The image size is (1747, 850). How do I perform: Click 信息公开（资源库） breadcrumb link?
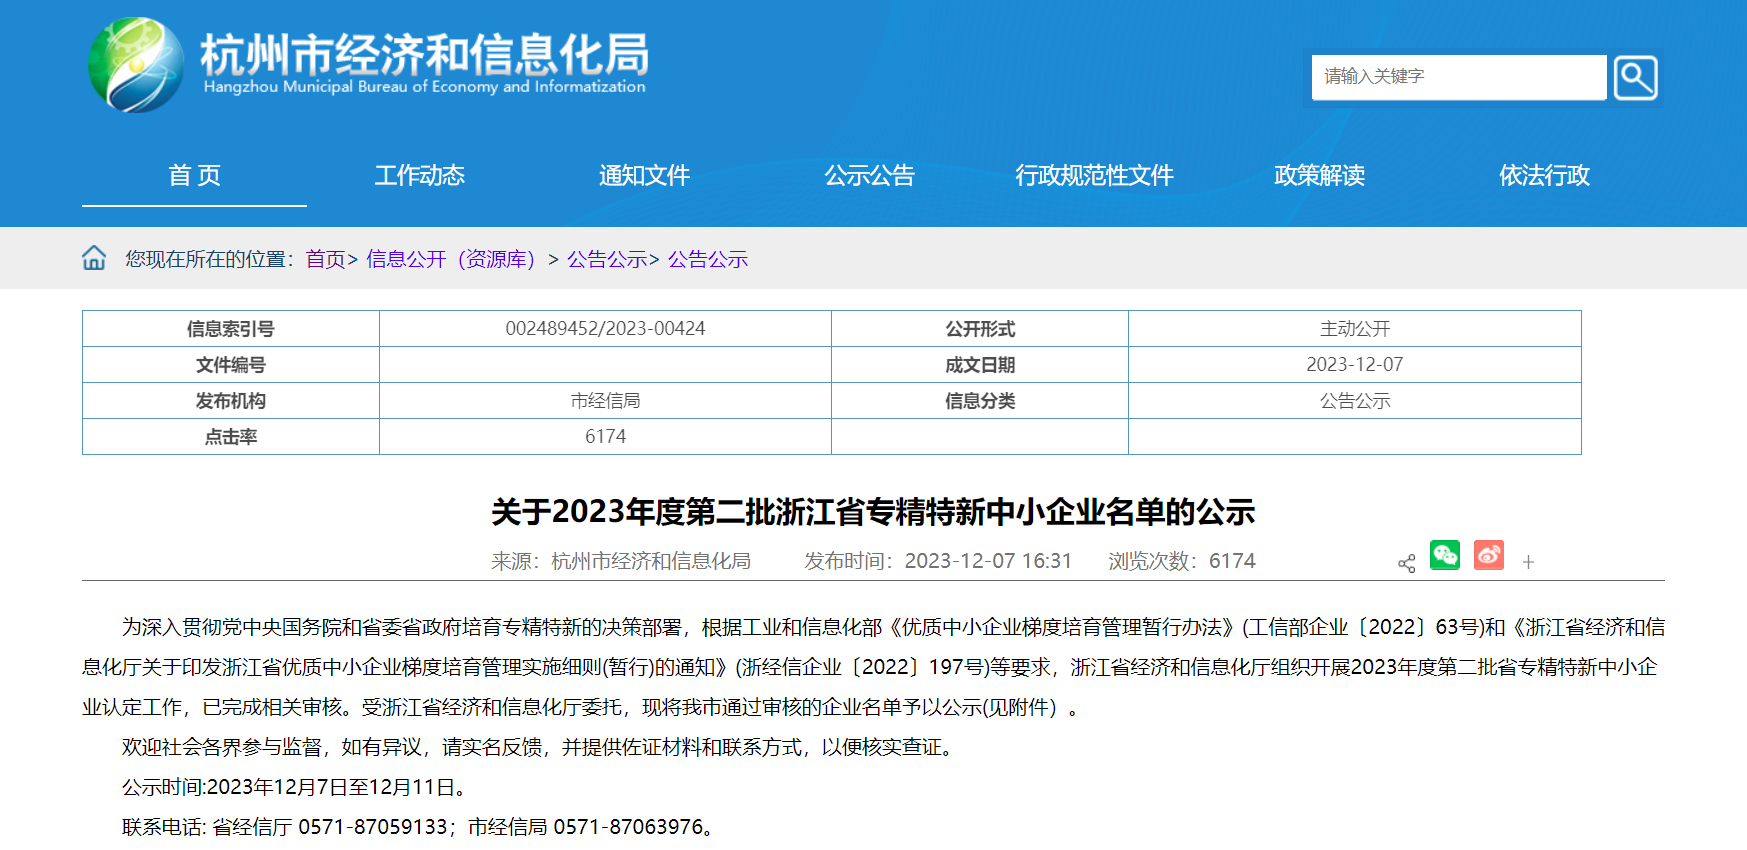(x=451, y=259)
